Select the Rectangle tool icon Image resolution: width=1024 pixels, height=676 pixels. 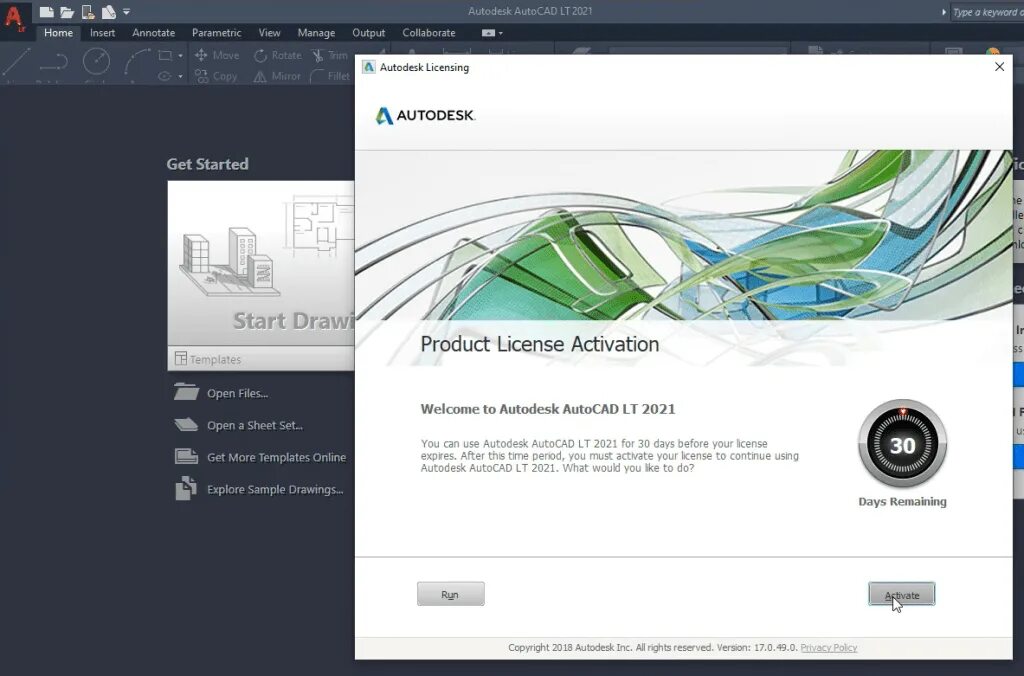[166, 56]
